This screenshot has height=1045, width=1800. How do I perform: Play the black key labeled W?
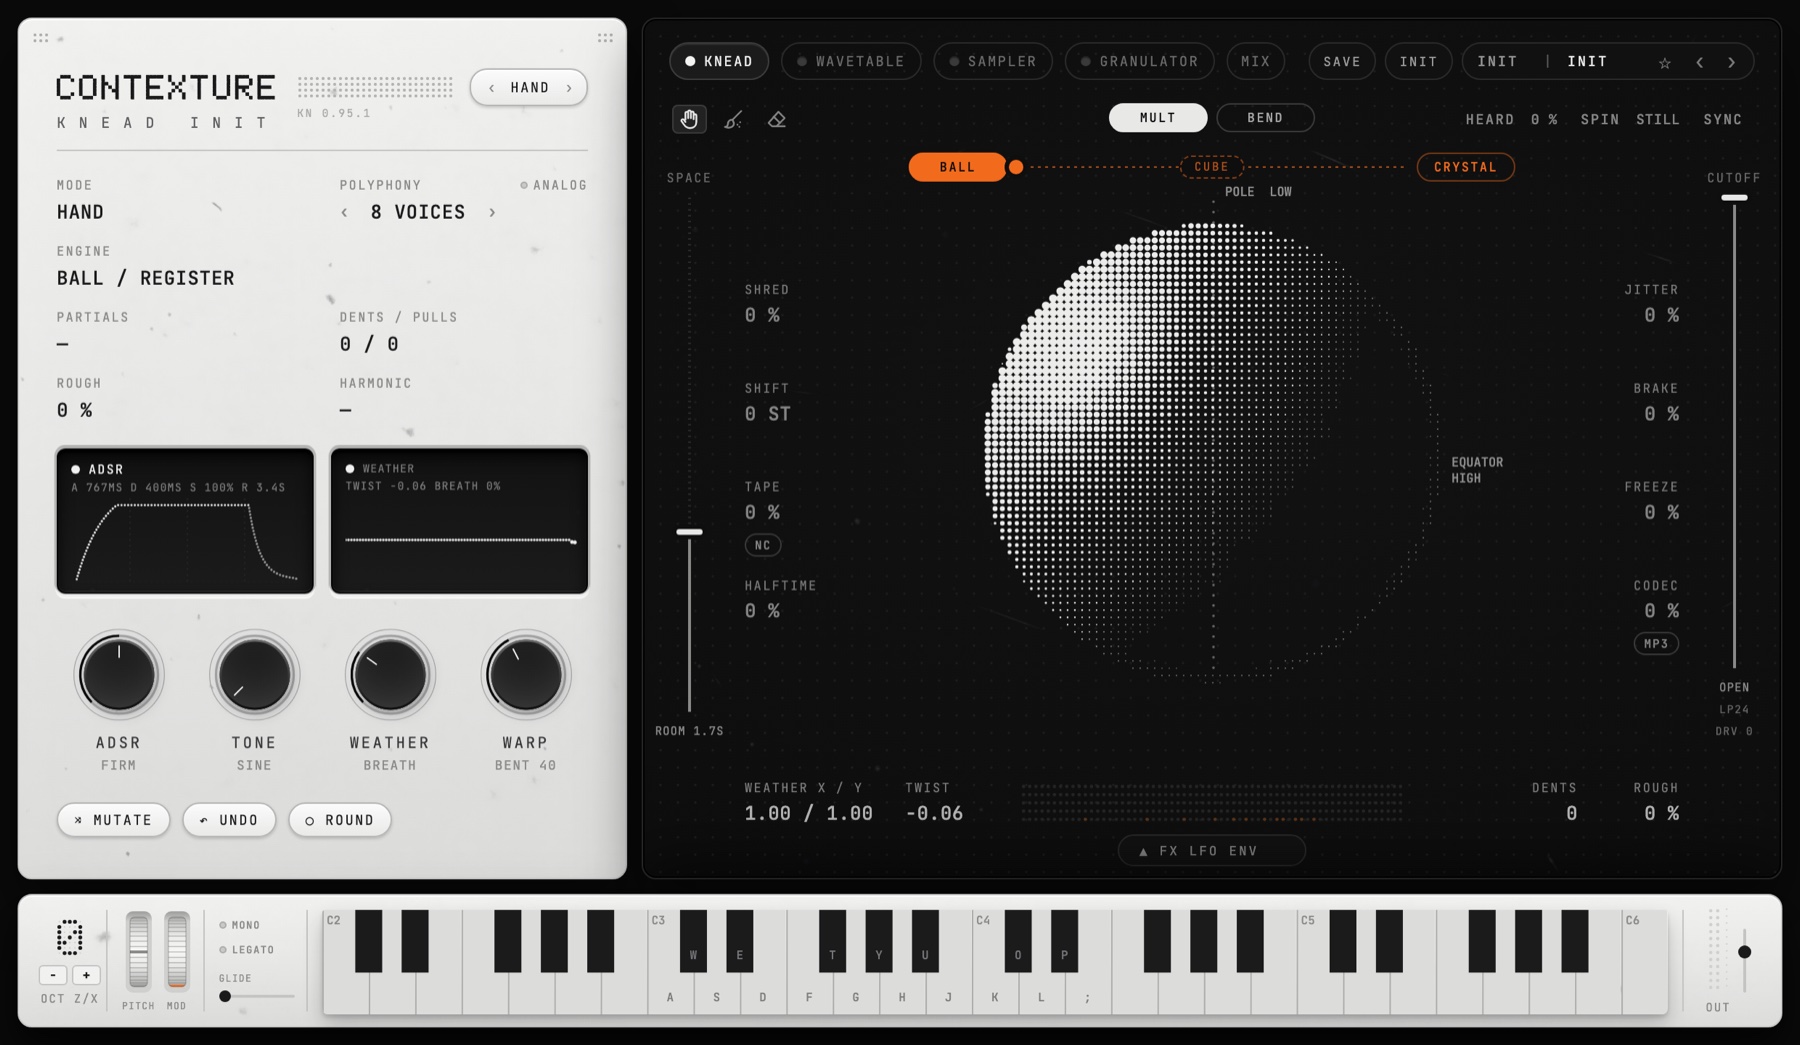coord(693,941)
